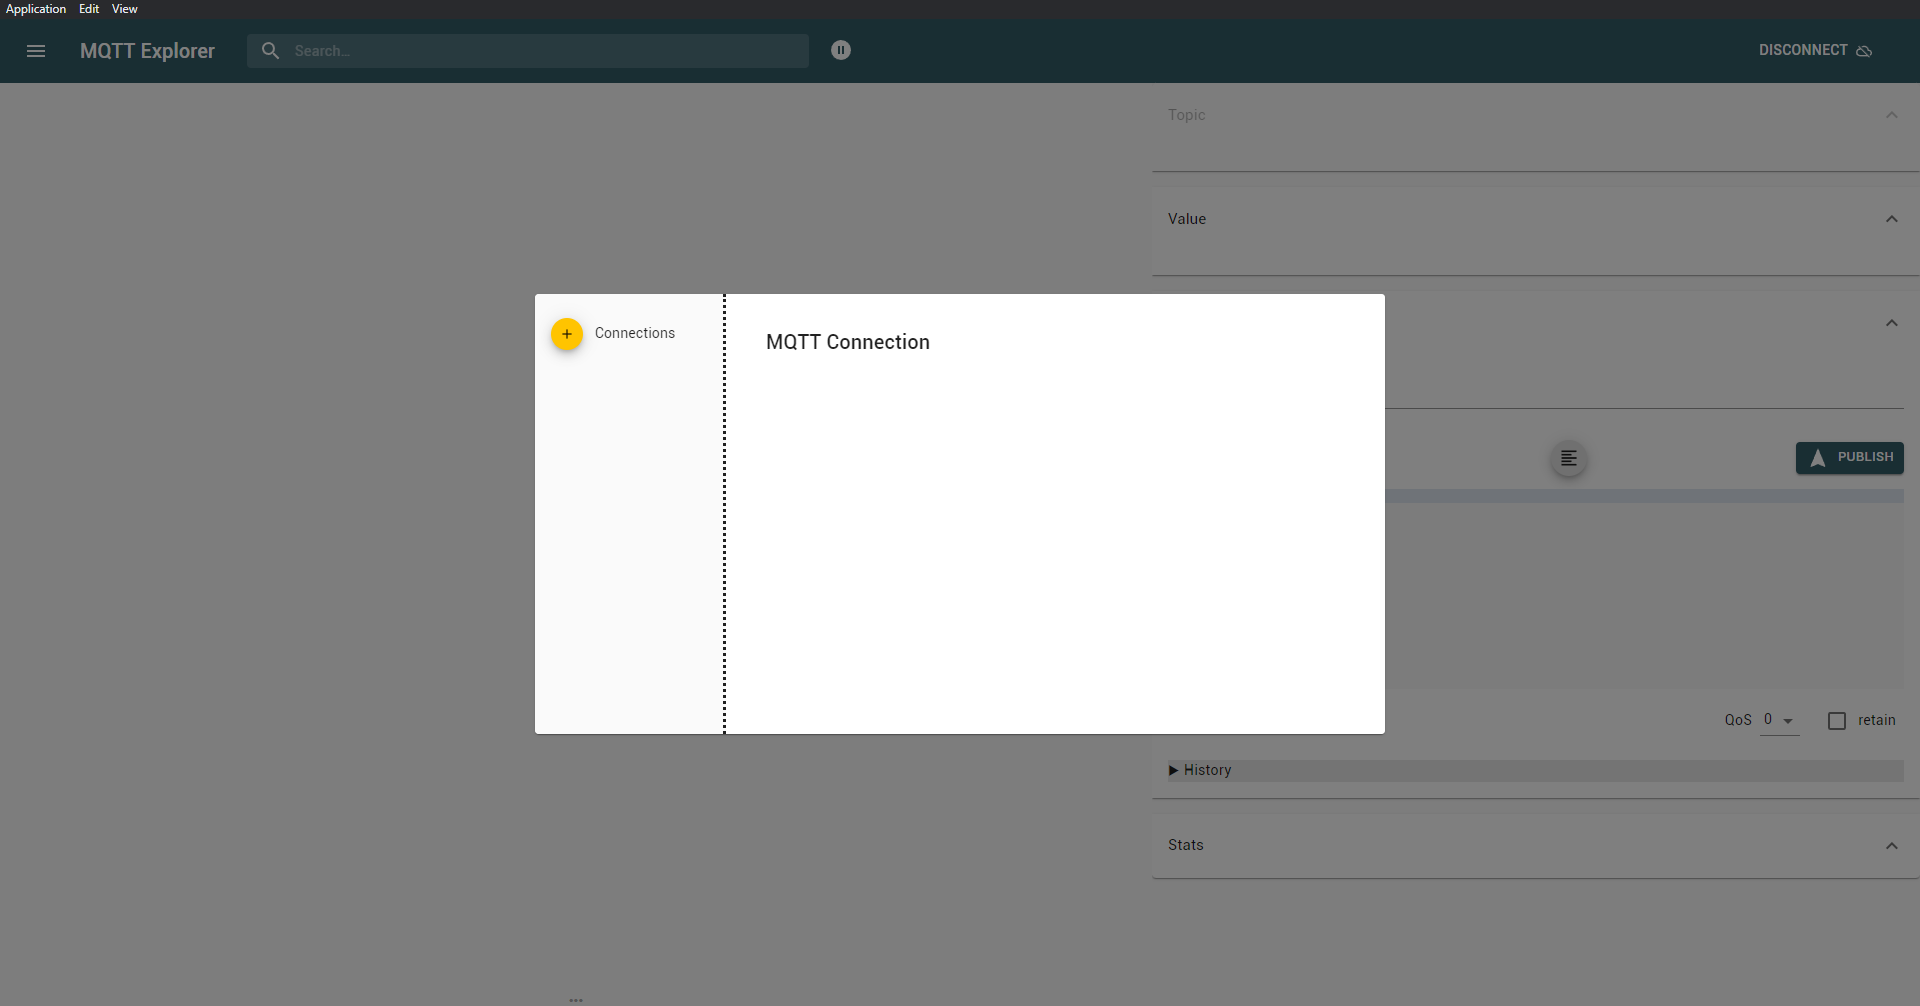Collapse the Stats panel

pyautogui.click(x=1891, y=845)
